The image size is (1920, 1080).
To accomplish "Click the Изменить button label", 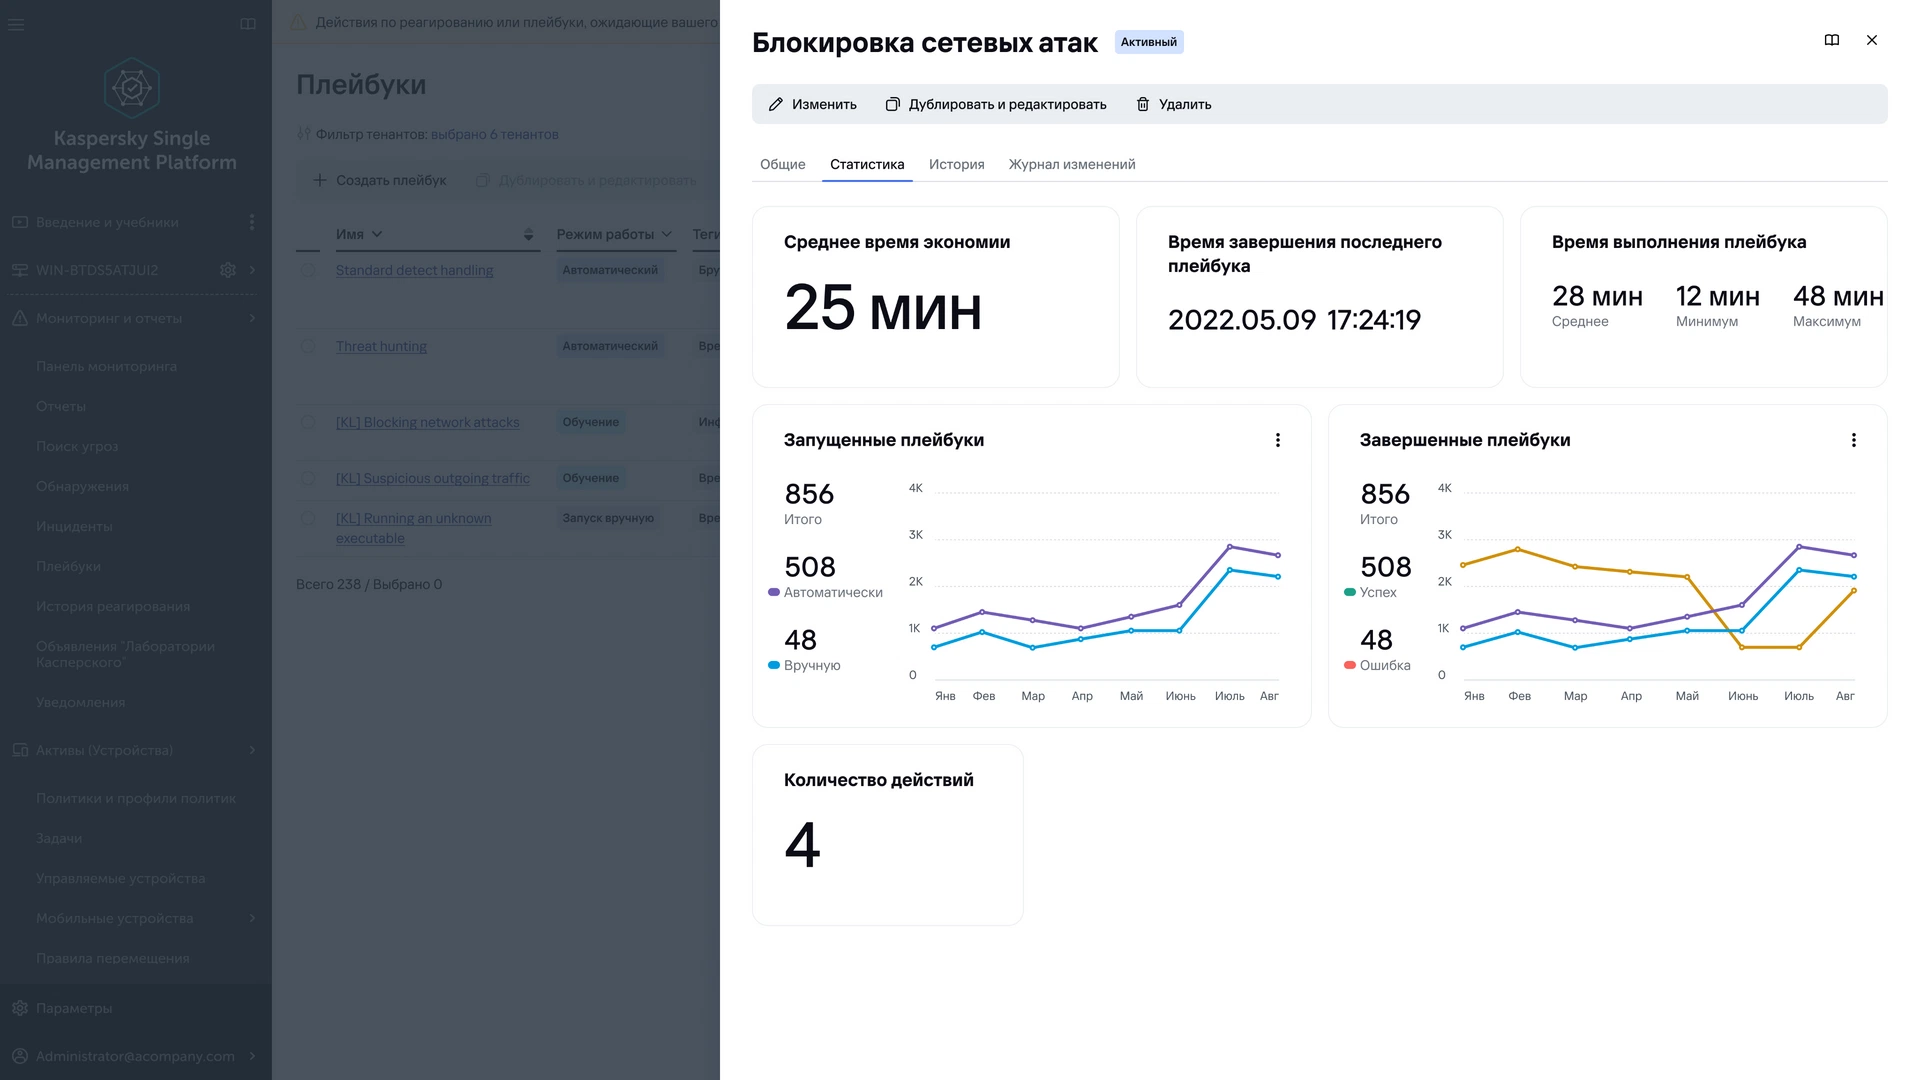I will 824,104.
